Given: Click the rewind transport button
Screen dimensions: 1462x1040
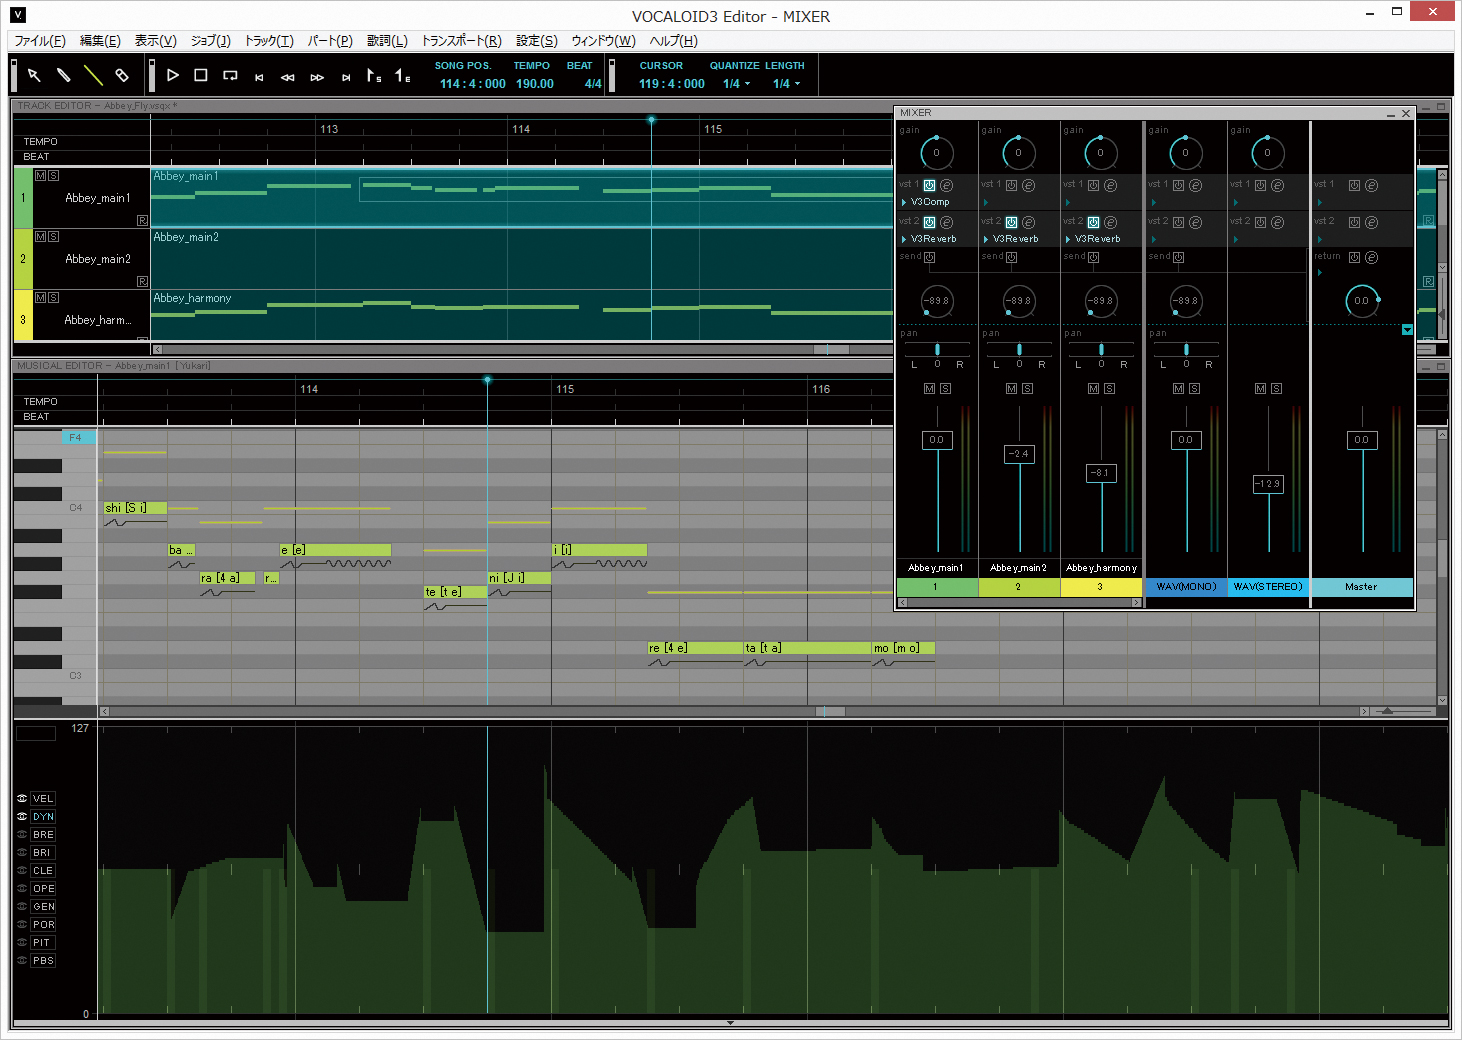Looking at the screenshot, I should click(288, 77).
